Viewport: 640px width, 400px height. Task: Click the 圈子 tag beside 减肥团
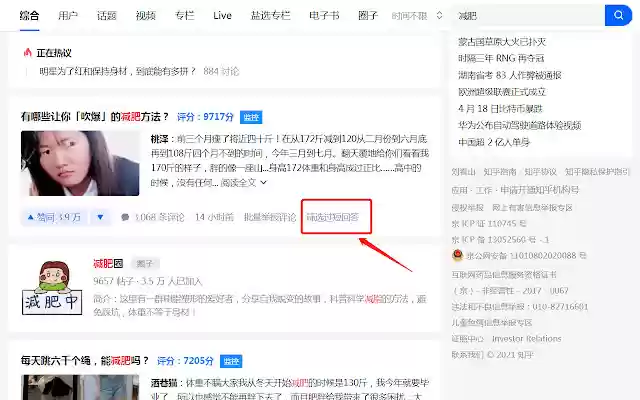[145, 264]
